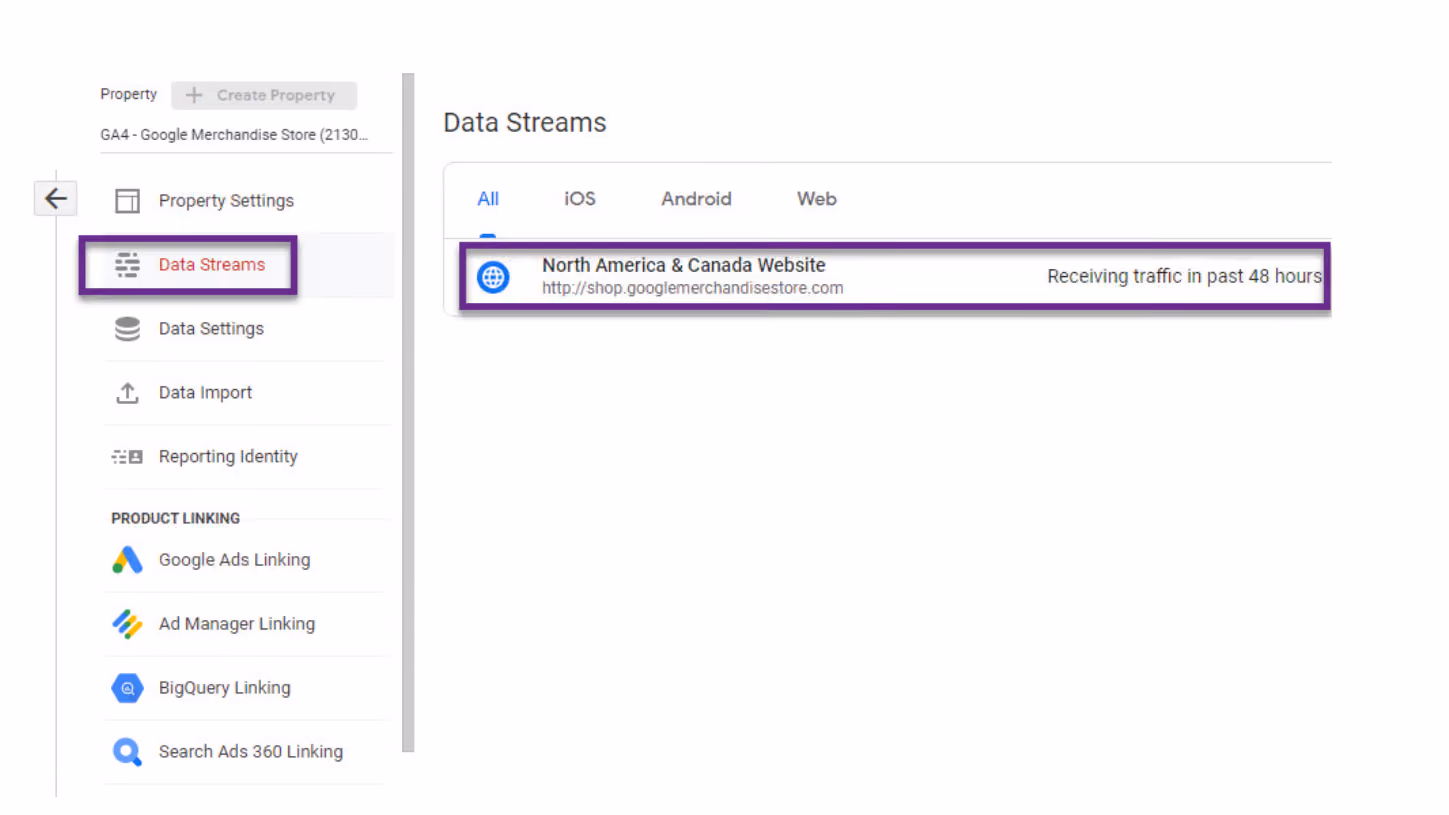Screen dimensions: 1449x815
Task: Open Data Settings
Action: (211, 329)
